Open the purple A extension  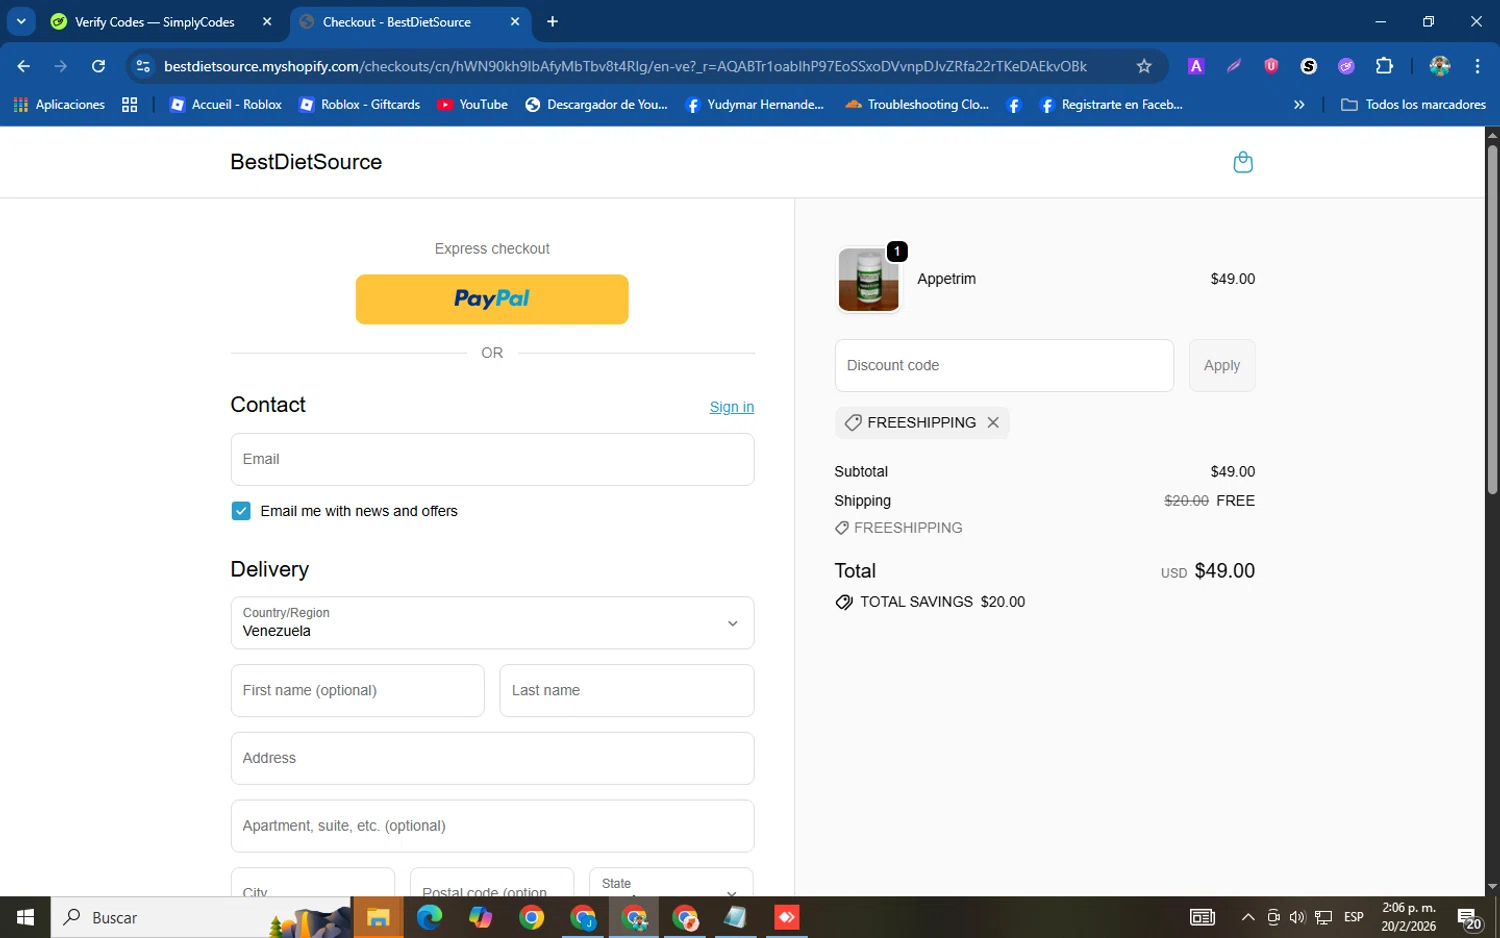pyautogui.click(x=1196, y=66)
